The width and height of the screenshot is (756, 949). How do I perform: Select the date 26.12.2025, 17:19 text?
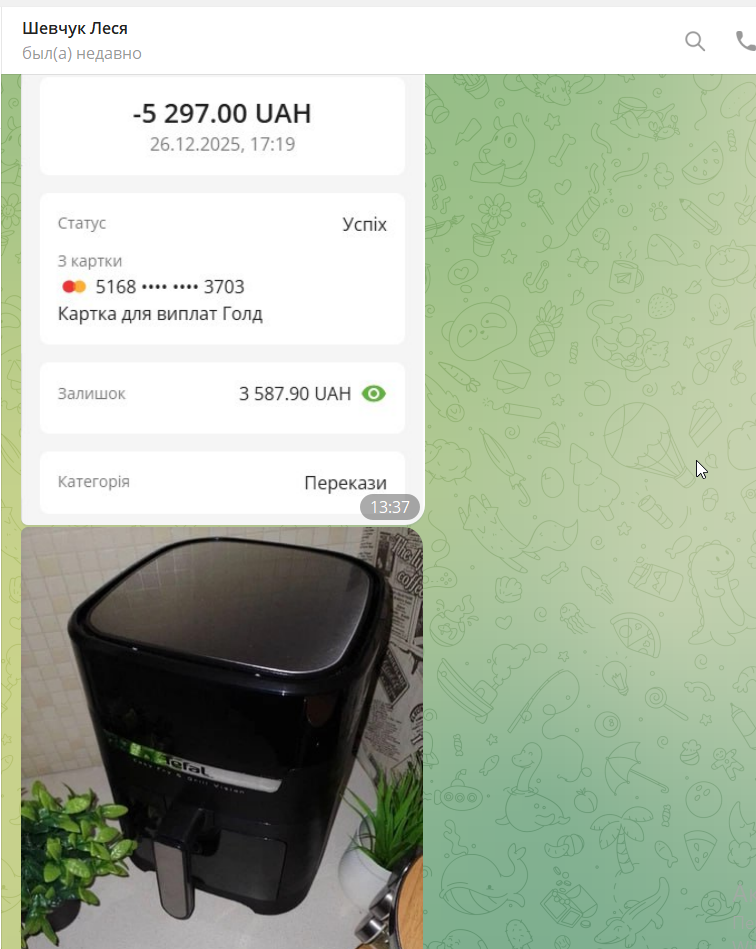pos(222,144)
